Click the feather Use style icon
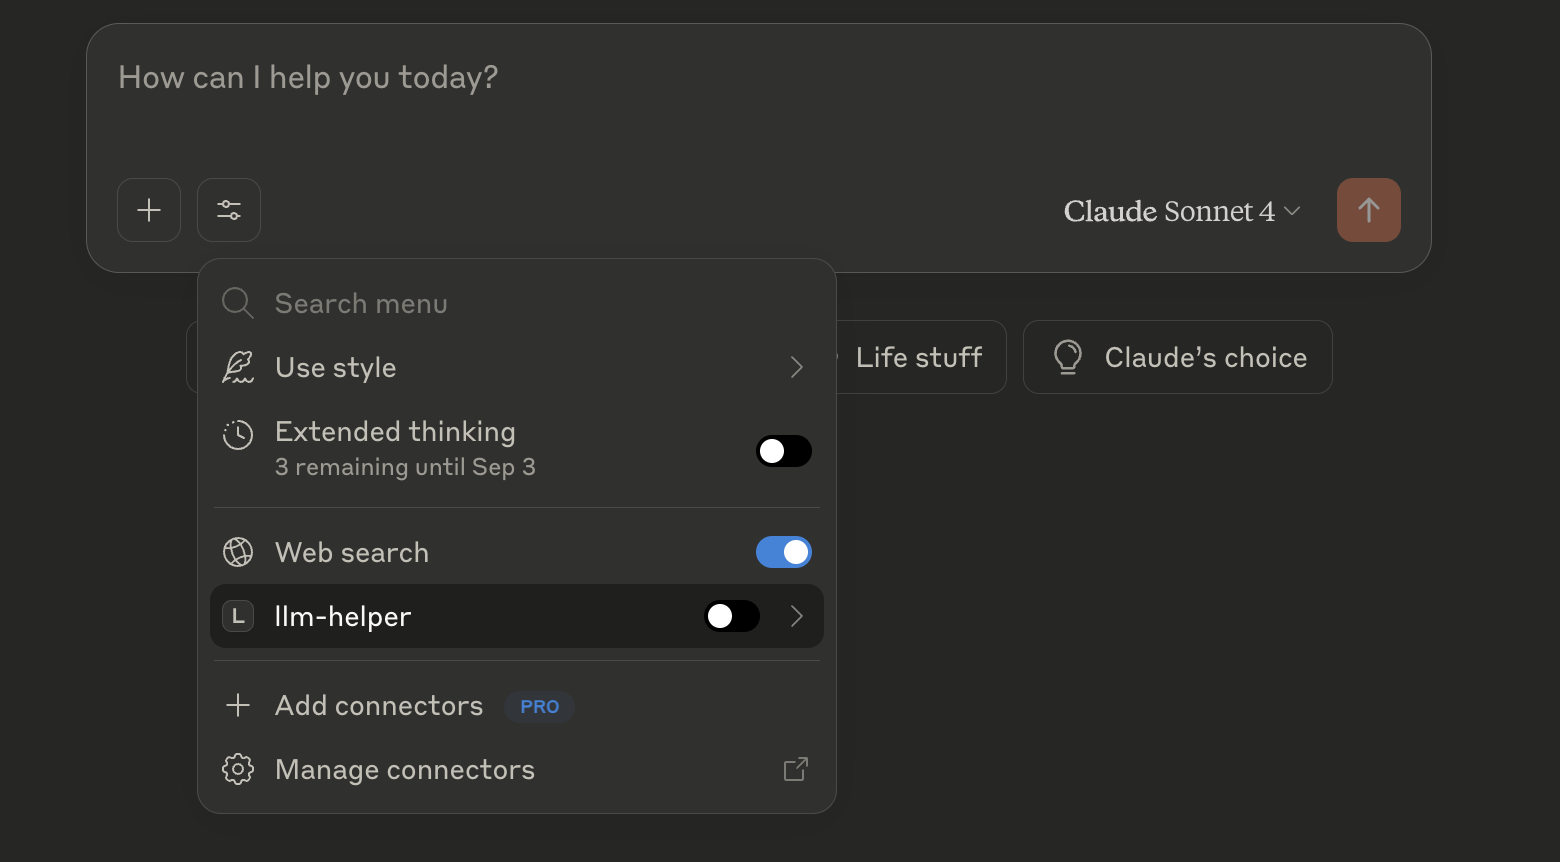 (238, 367)
